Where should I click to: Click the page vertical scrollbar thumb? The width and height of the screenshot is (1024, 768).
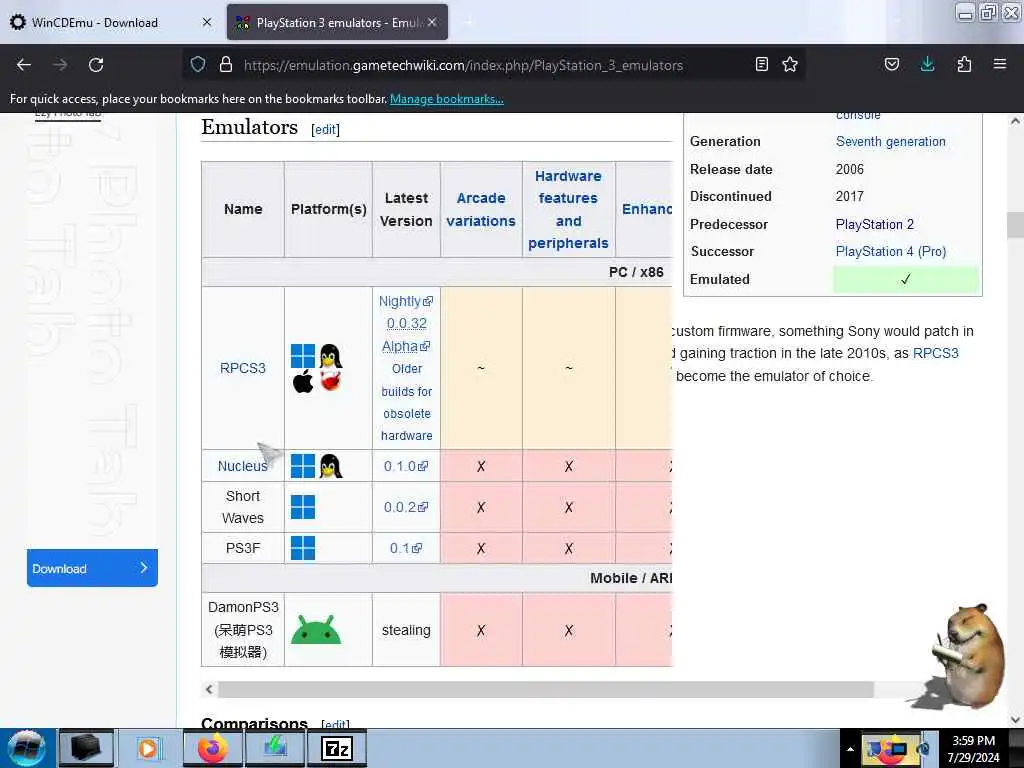click(x=1015, y=225)
